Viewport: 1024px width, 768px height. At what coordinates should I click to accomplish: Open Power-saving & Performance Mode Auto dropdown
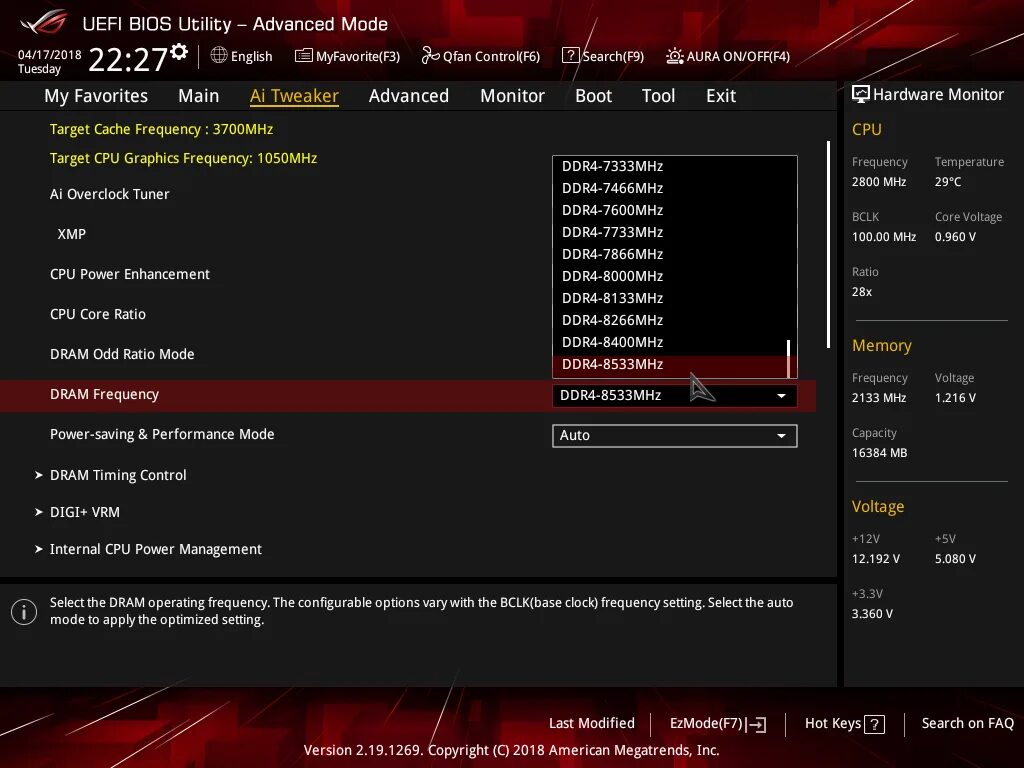(675, 436)
